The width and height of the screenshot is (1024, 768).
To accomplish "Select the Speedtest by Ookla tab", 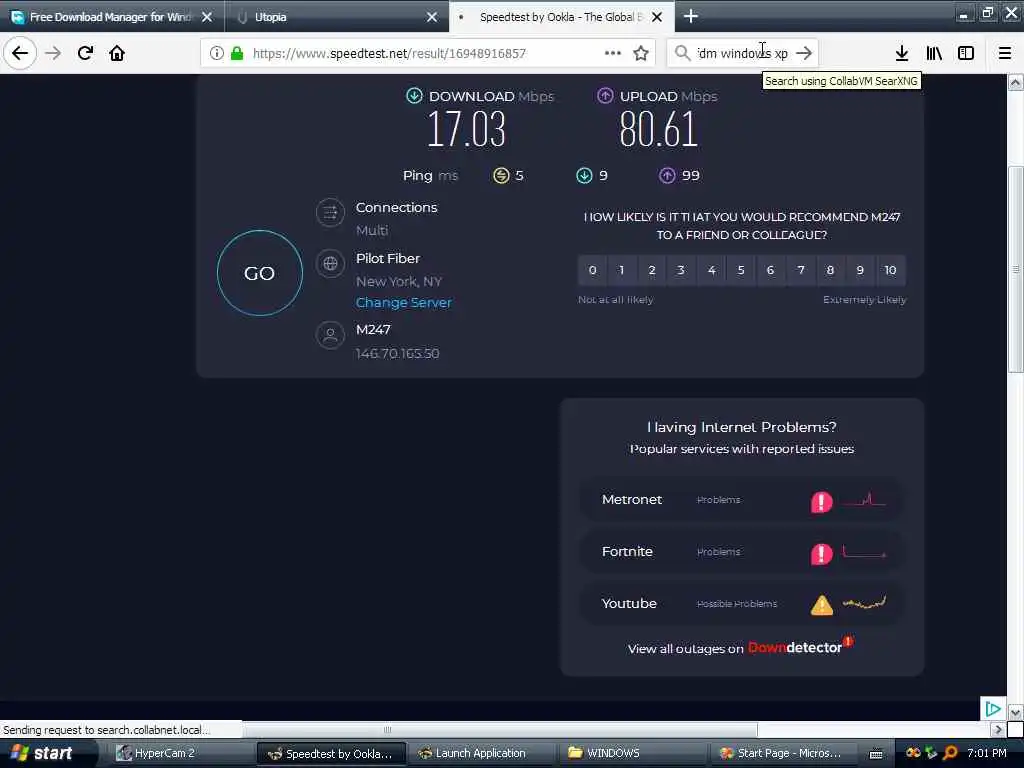I will click(x=561, y=17).
